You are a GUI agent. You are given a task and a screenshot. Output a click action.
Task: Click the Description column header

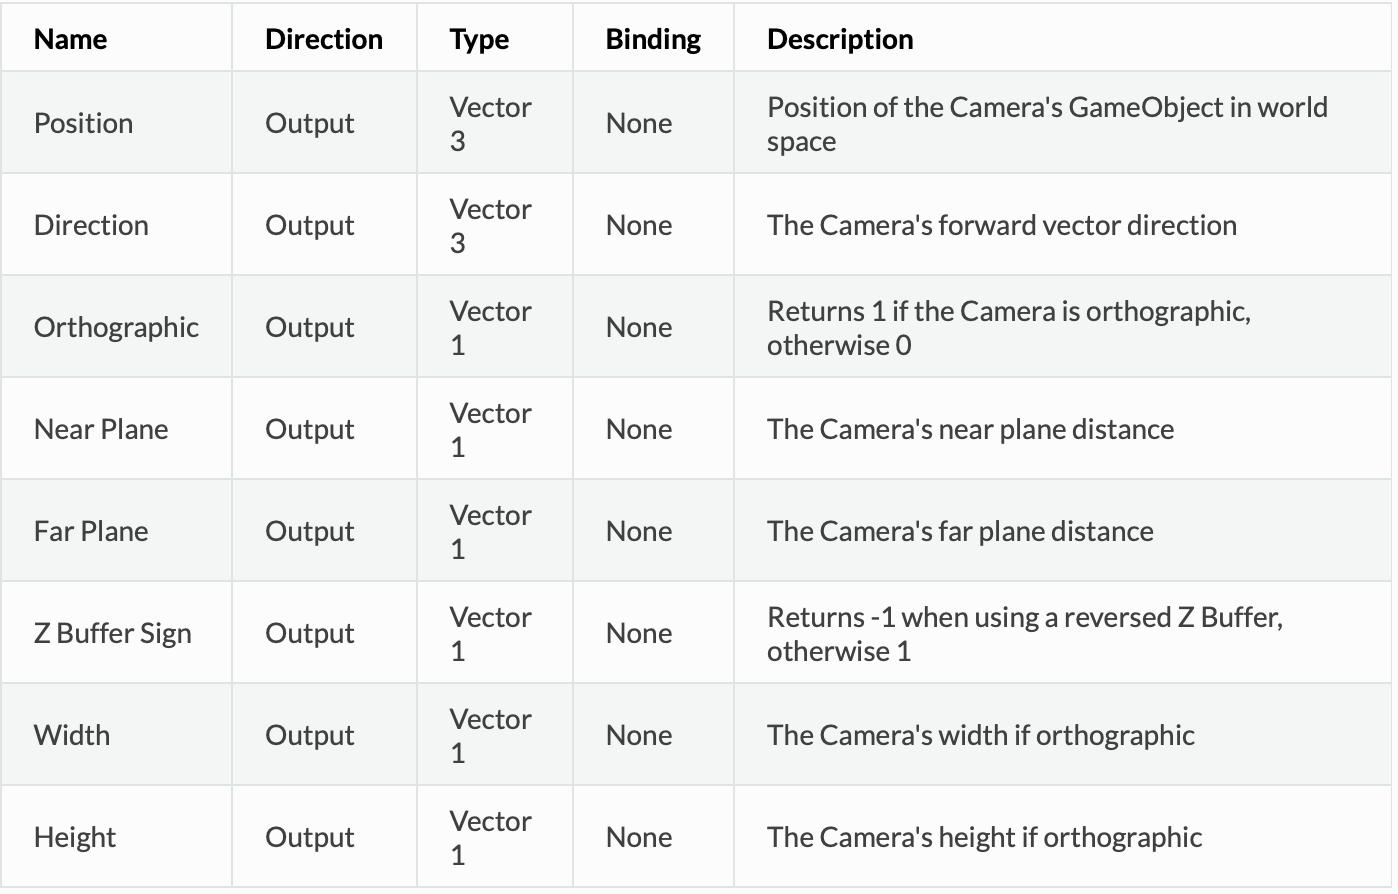pyautogui.click(x=840, y=39)
